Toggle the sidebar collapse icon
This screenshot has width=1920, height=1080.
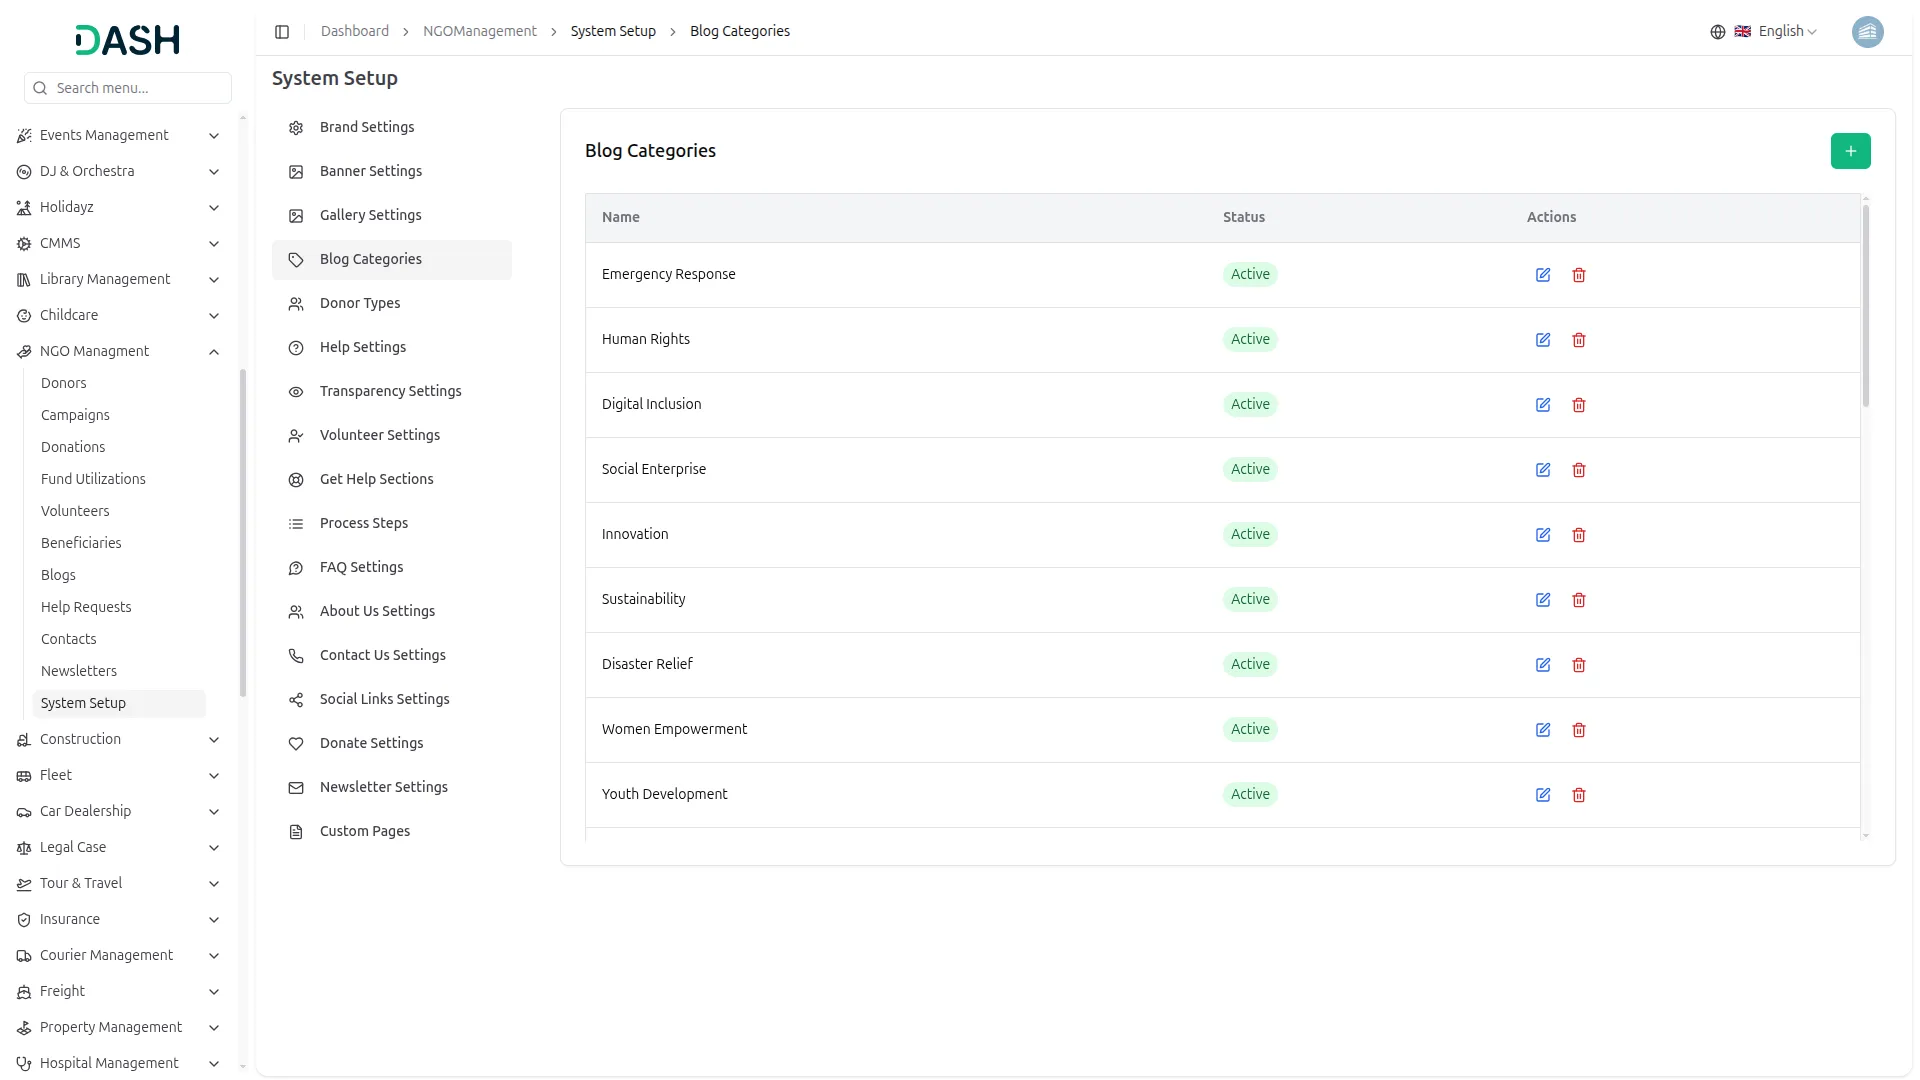pos(282,32)
